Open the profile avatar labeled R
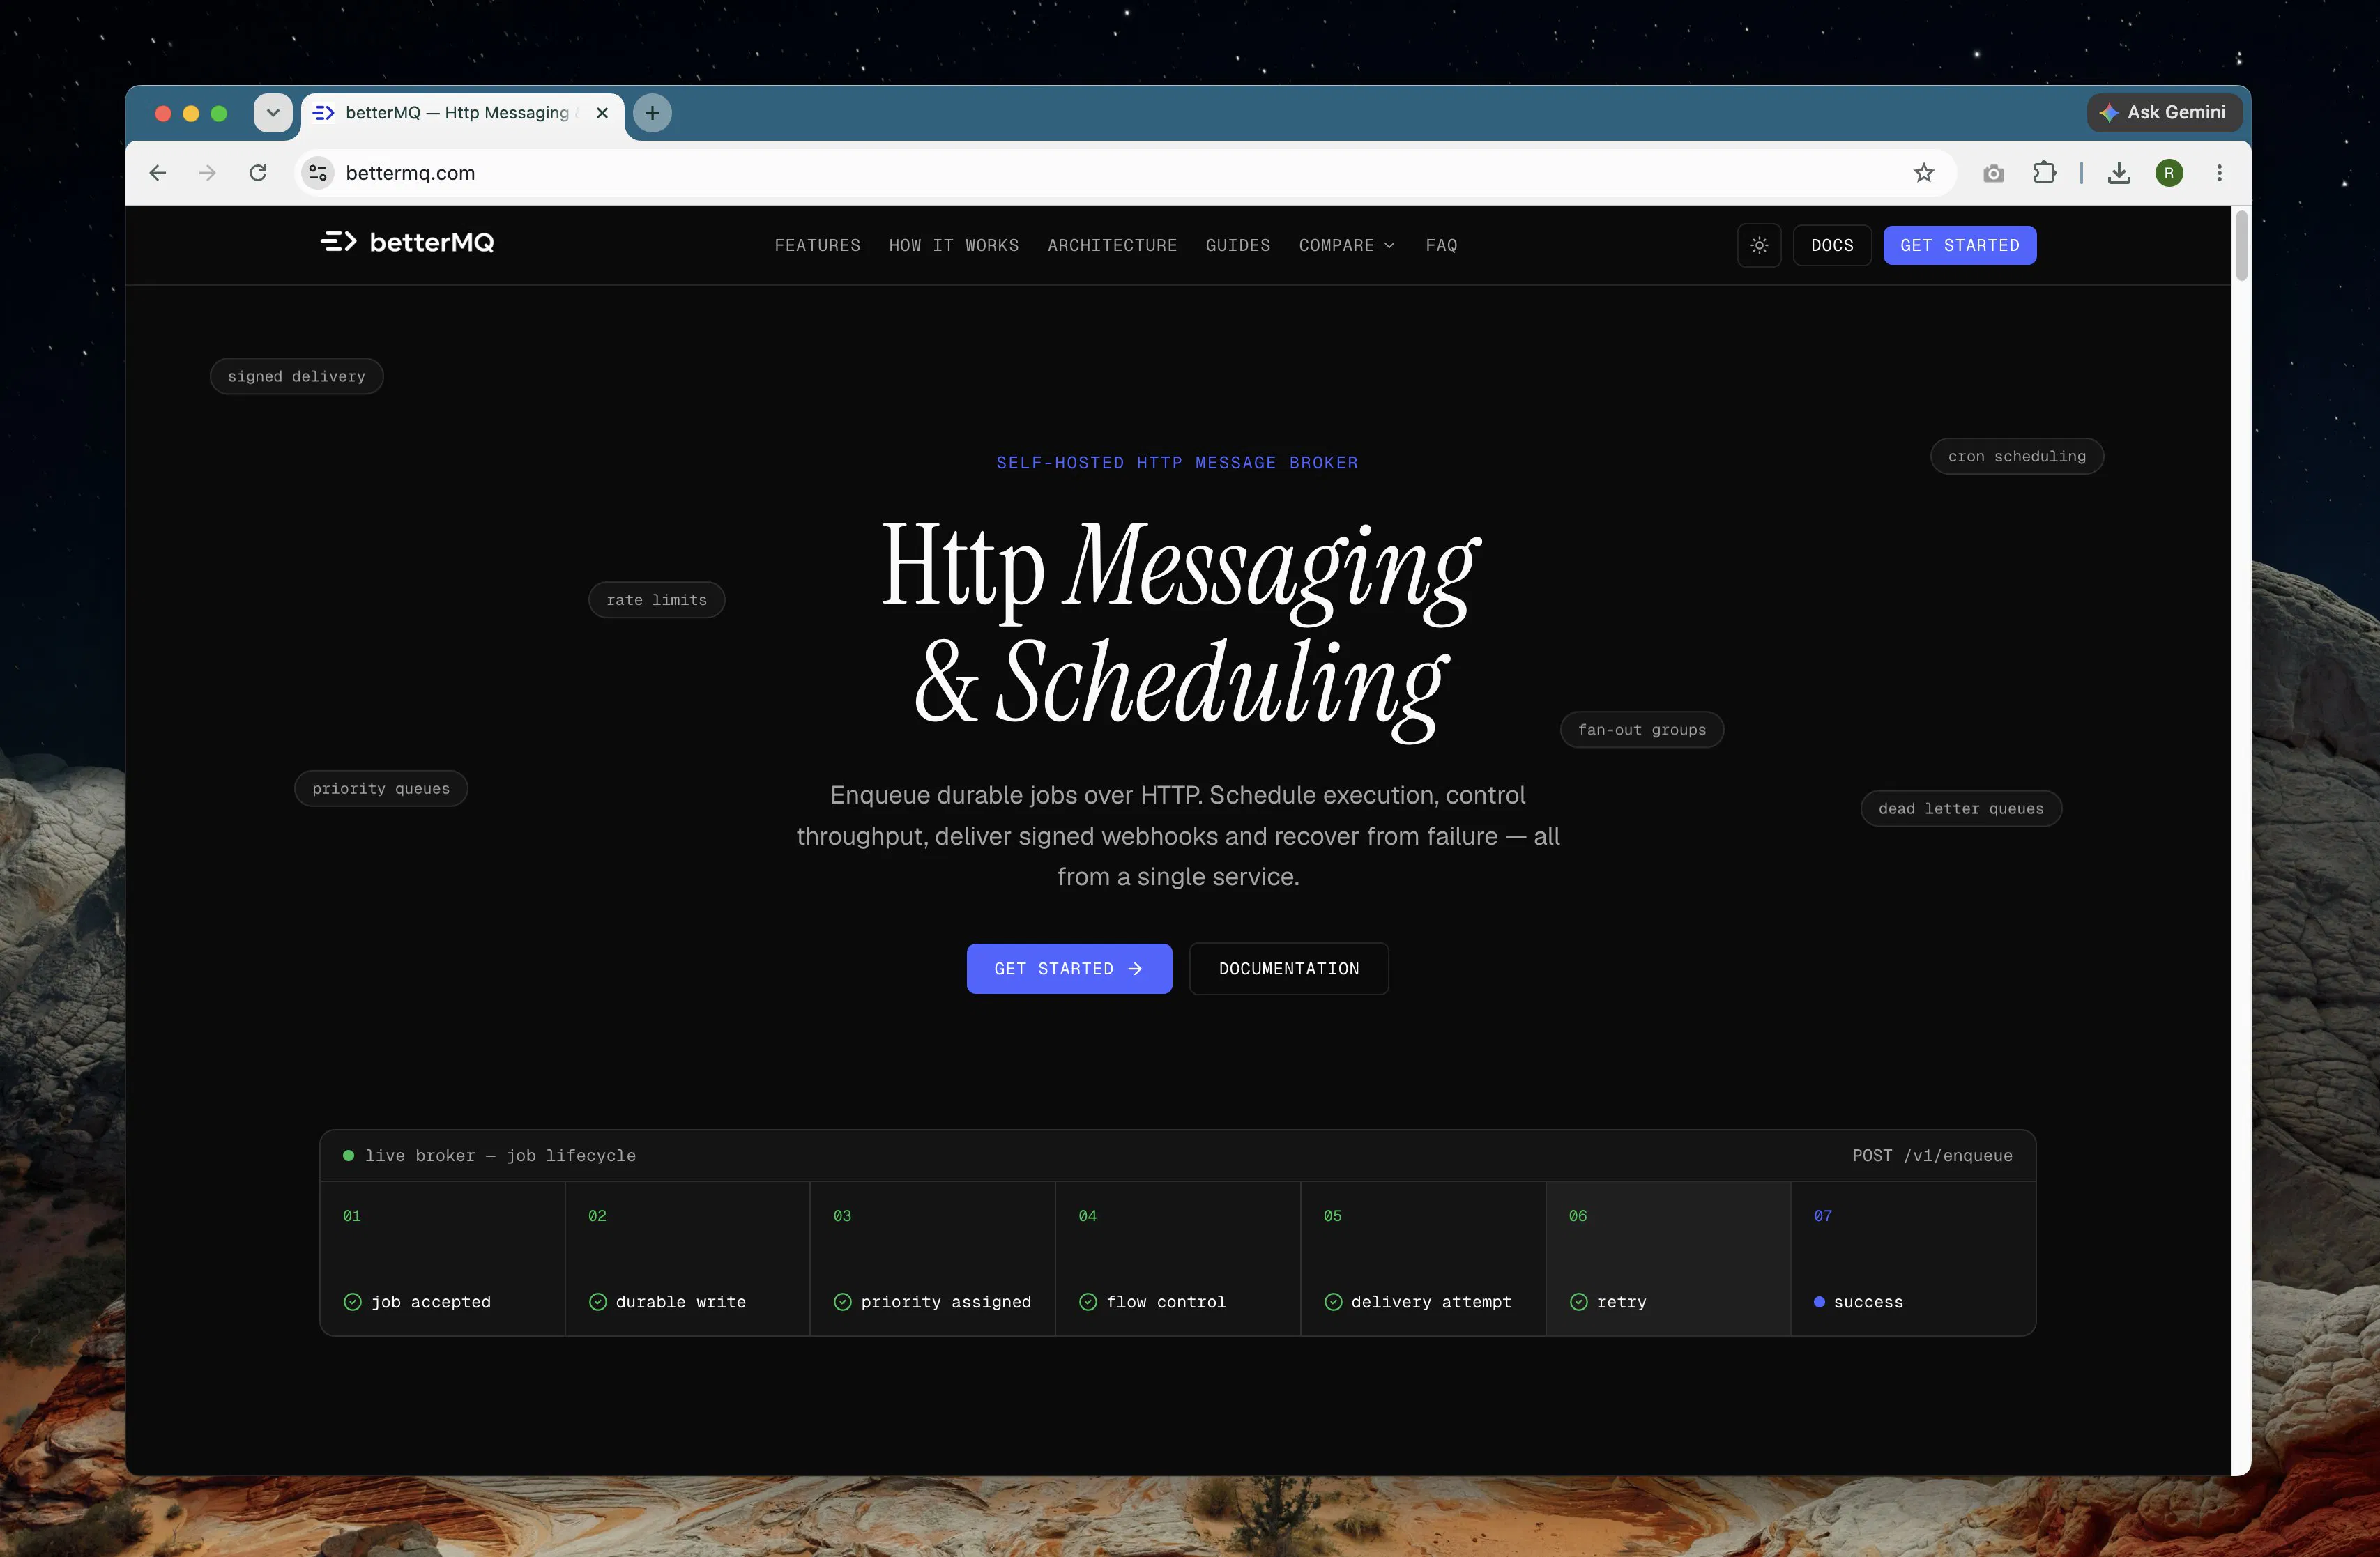Viewport: 2380px width, 1557px height. pyautogui.click(x=2169, y=173)
